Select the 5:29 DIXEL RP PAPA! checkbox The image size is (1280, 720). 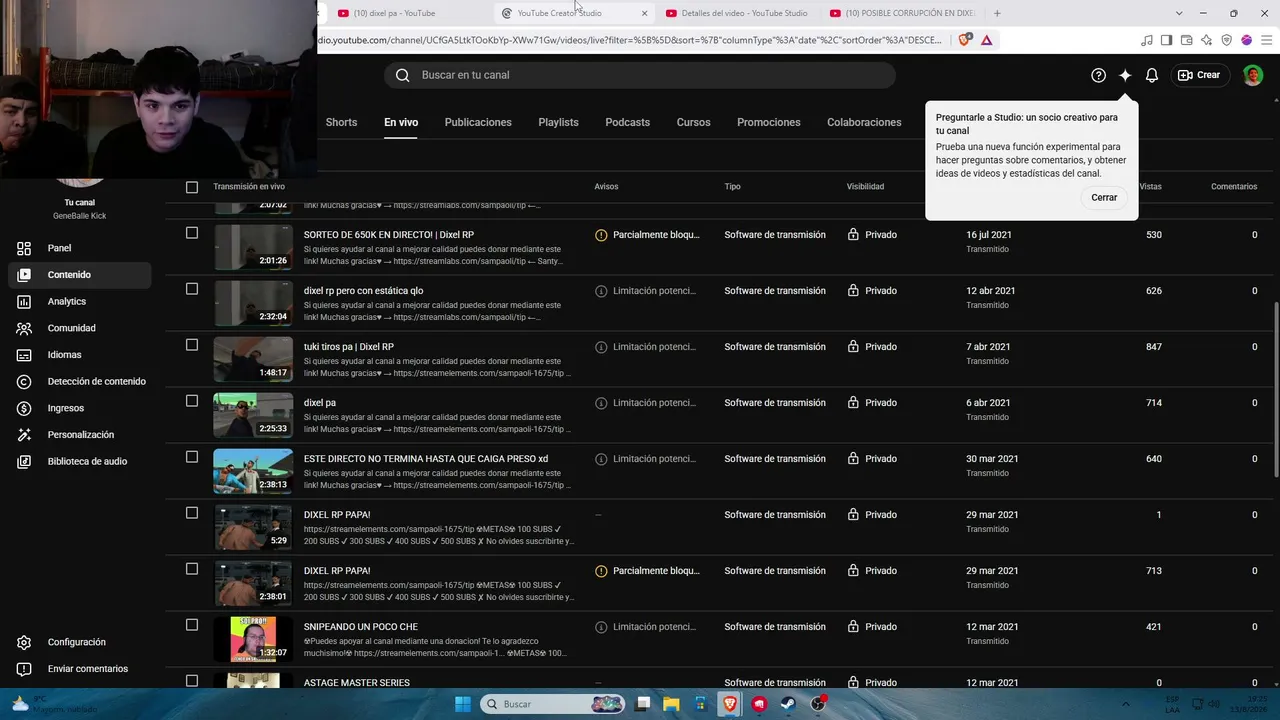coord(192,513)
